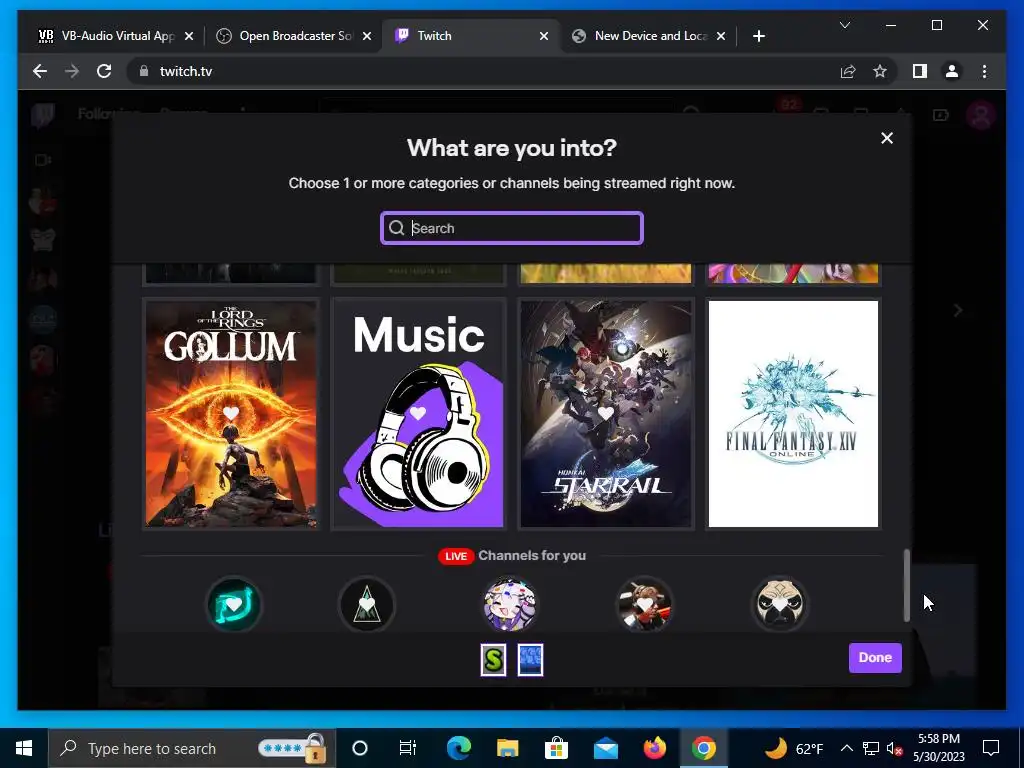Follow the channel with red-haired person avatar

pyautogui.click(x=645, y=604)
